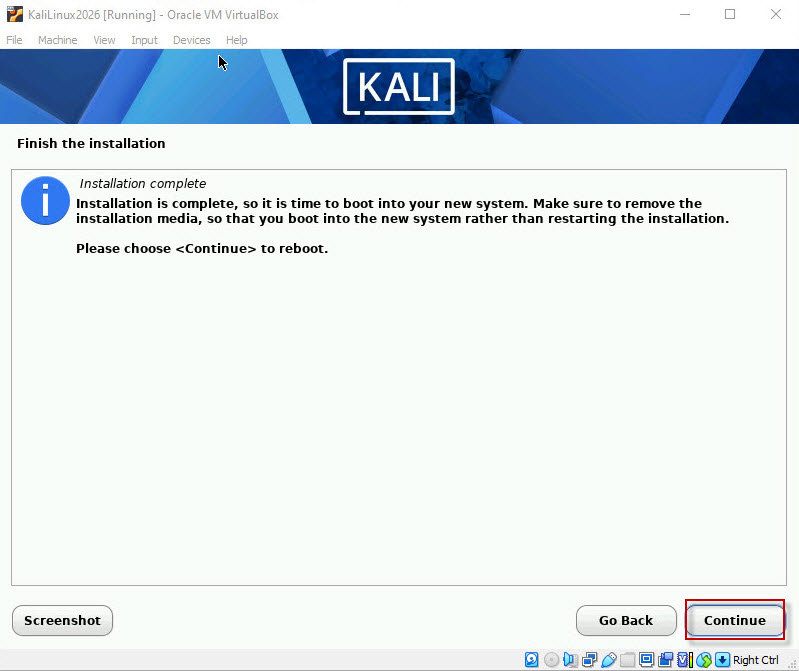Click 'Please choose <Continue> to reboot.' text

[x=202, y=249]
